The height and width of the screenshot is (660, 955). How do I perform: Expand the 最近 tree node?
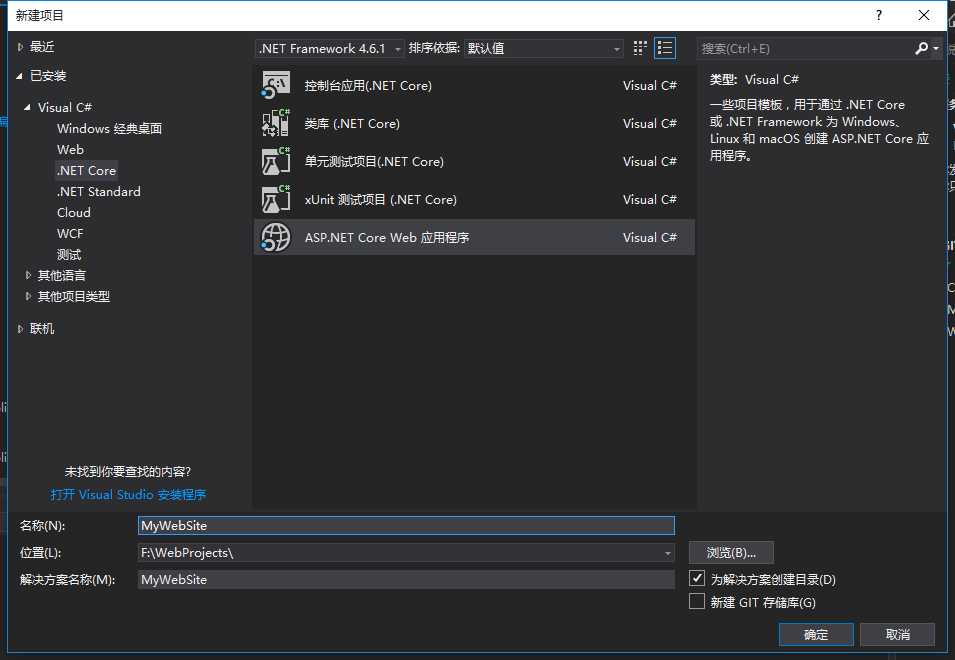[x=21, y=47]
